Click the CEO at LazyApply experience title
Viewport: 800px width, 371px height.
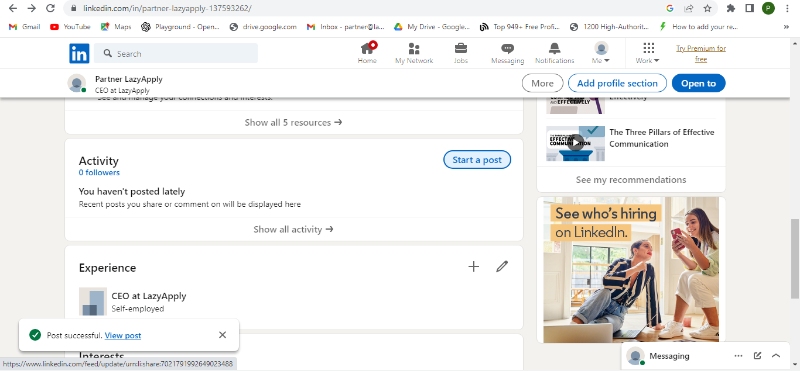[149, 296]
